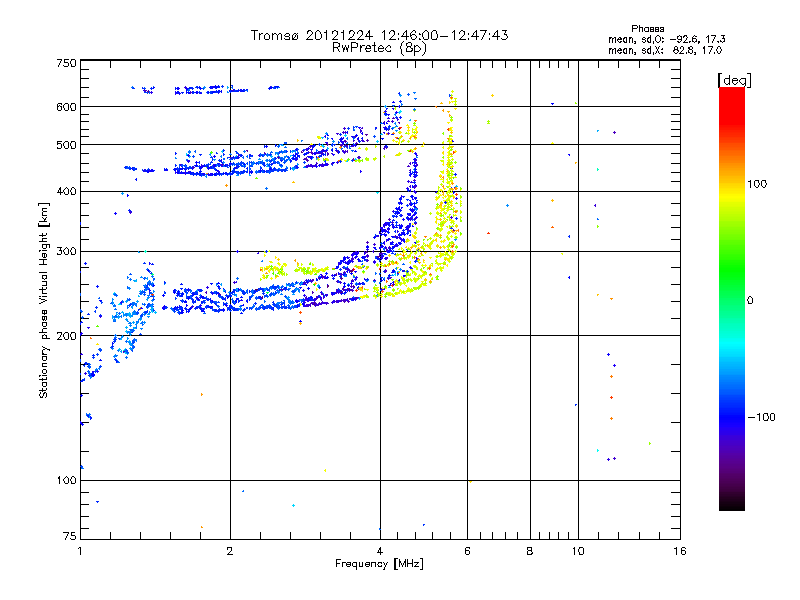The image size is (800, 600).
Task: Click the 'RwPretec (8p)' subtitle
Action: pos(379,48)
